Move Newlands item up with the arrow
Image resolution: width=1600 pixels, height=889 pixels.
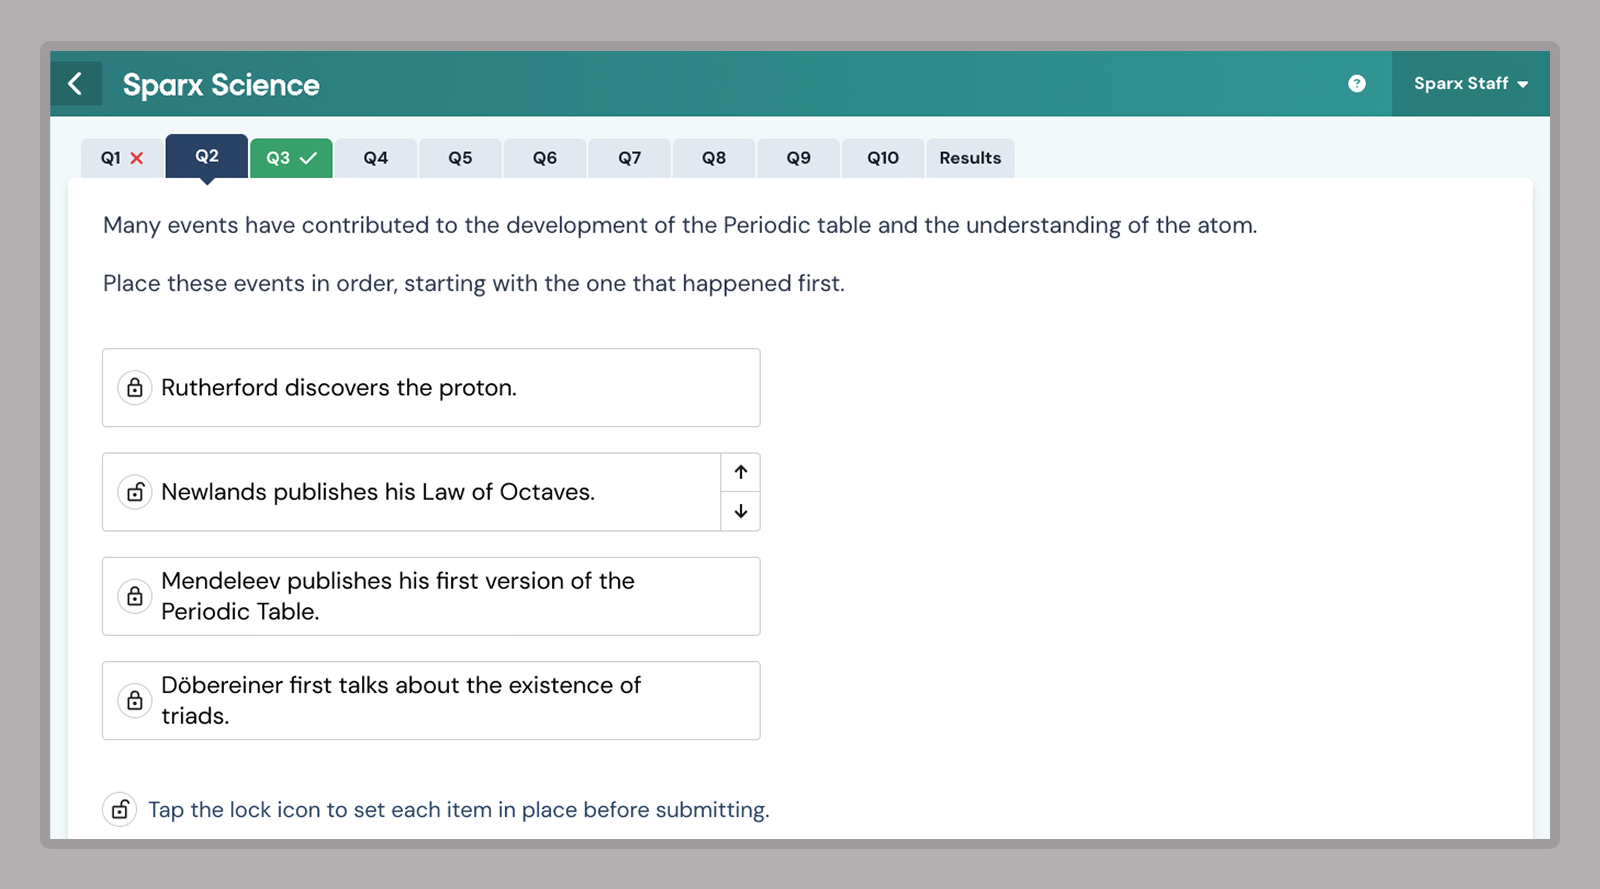(x=740, y=472)
